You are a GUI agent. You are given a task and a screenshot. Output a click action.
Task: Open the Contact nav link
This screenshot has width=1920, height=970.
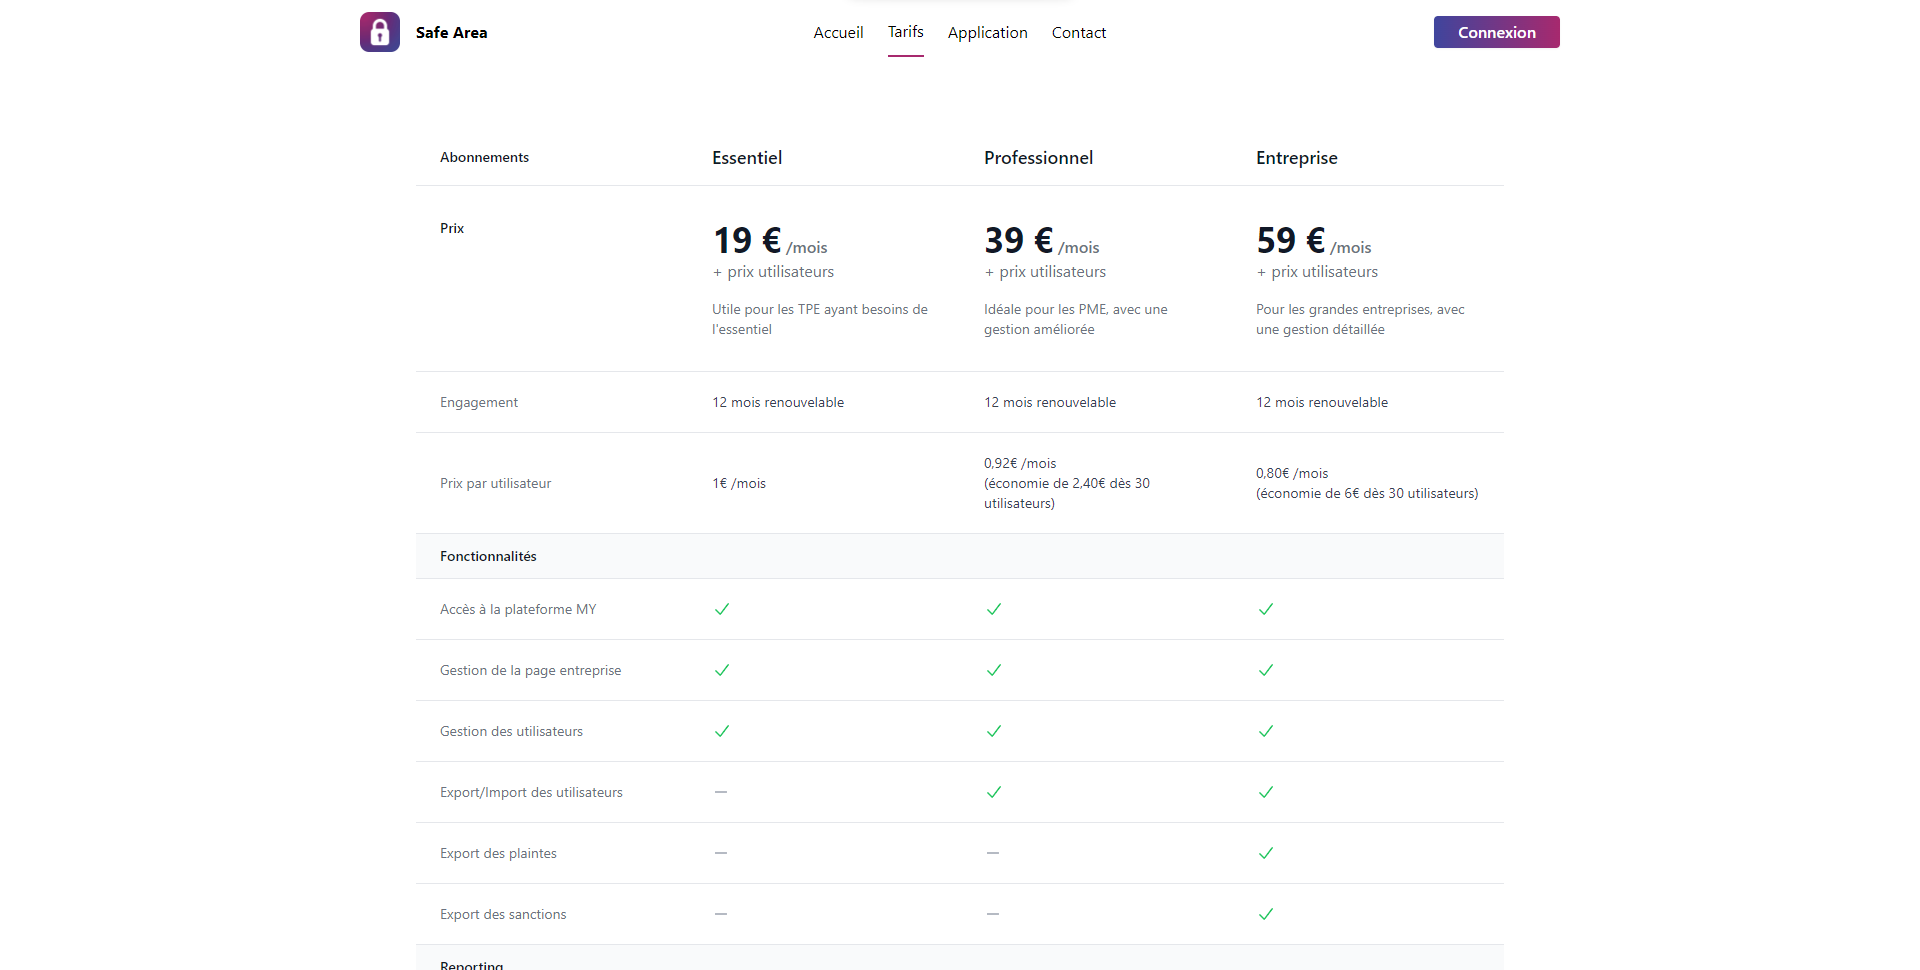click(x=1079, y=33)
